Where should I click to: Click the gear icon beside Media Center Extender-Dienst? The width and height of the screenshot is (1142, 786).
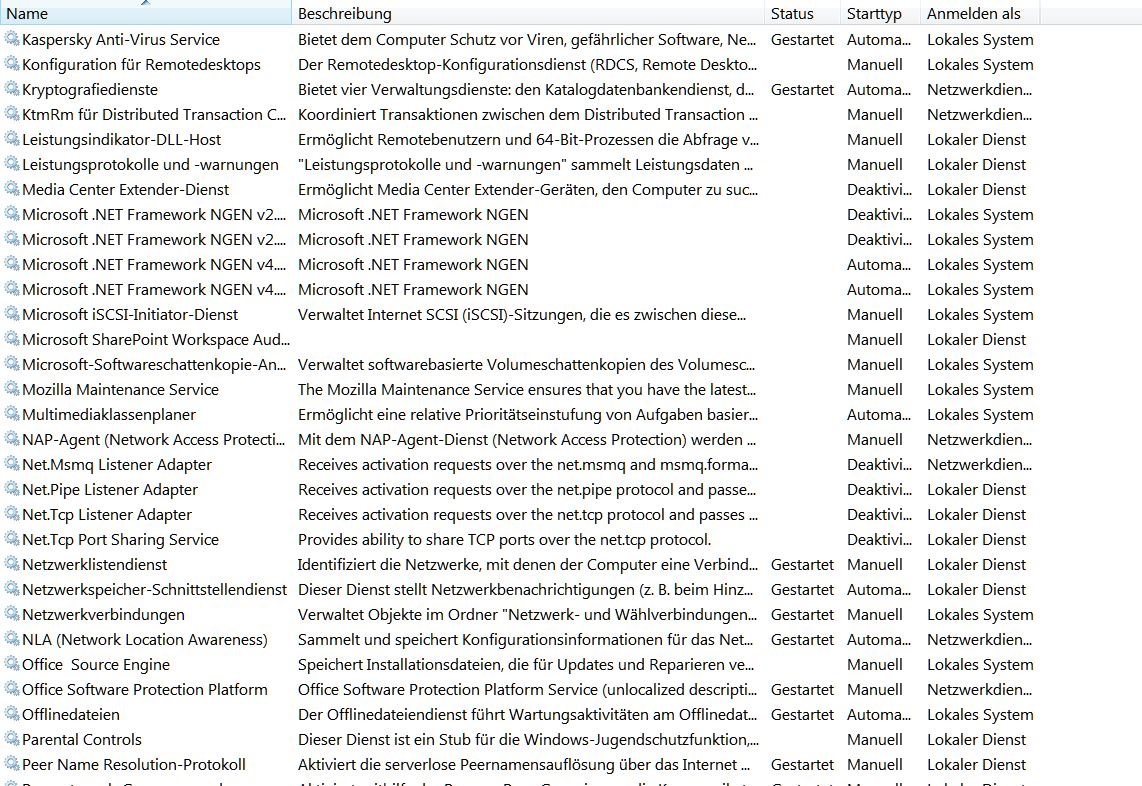pos(12,189)
